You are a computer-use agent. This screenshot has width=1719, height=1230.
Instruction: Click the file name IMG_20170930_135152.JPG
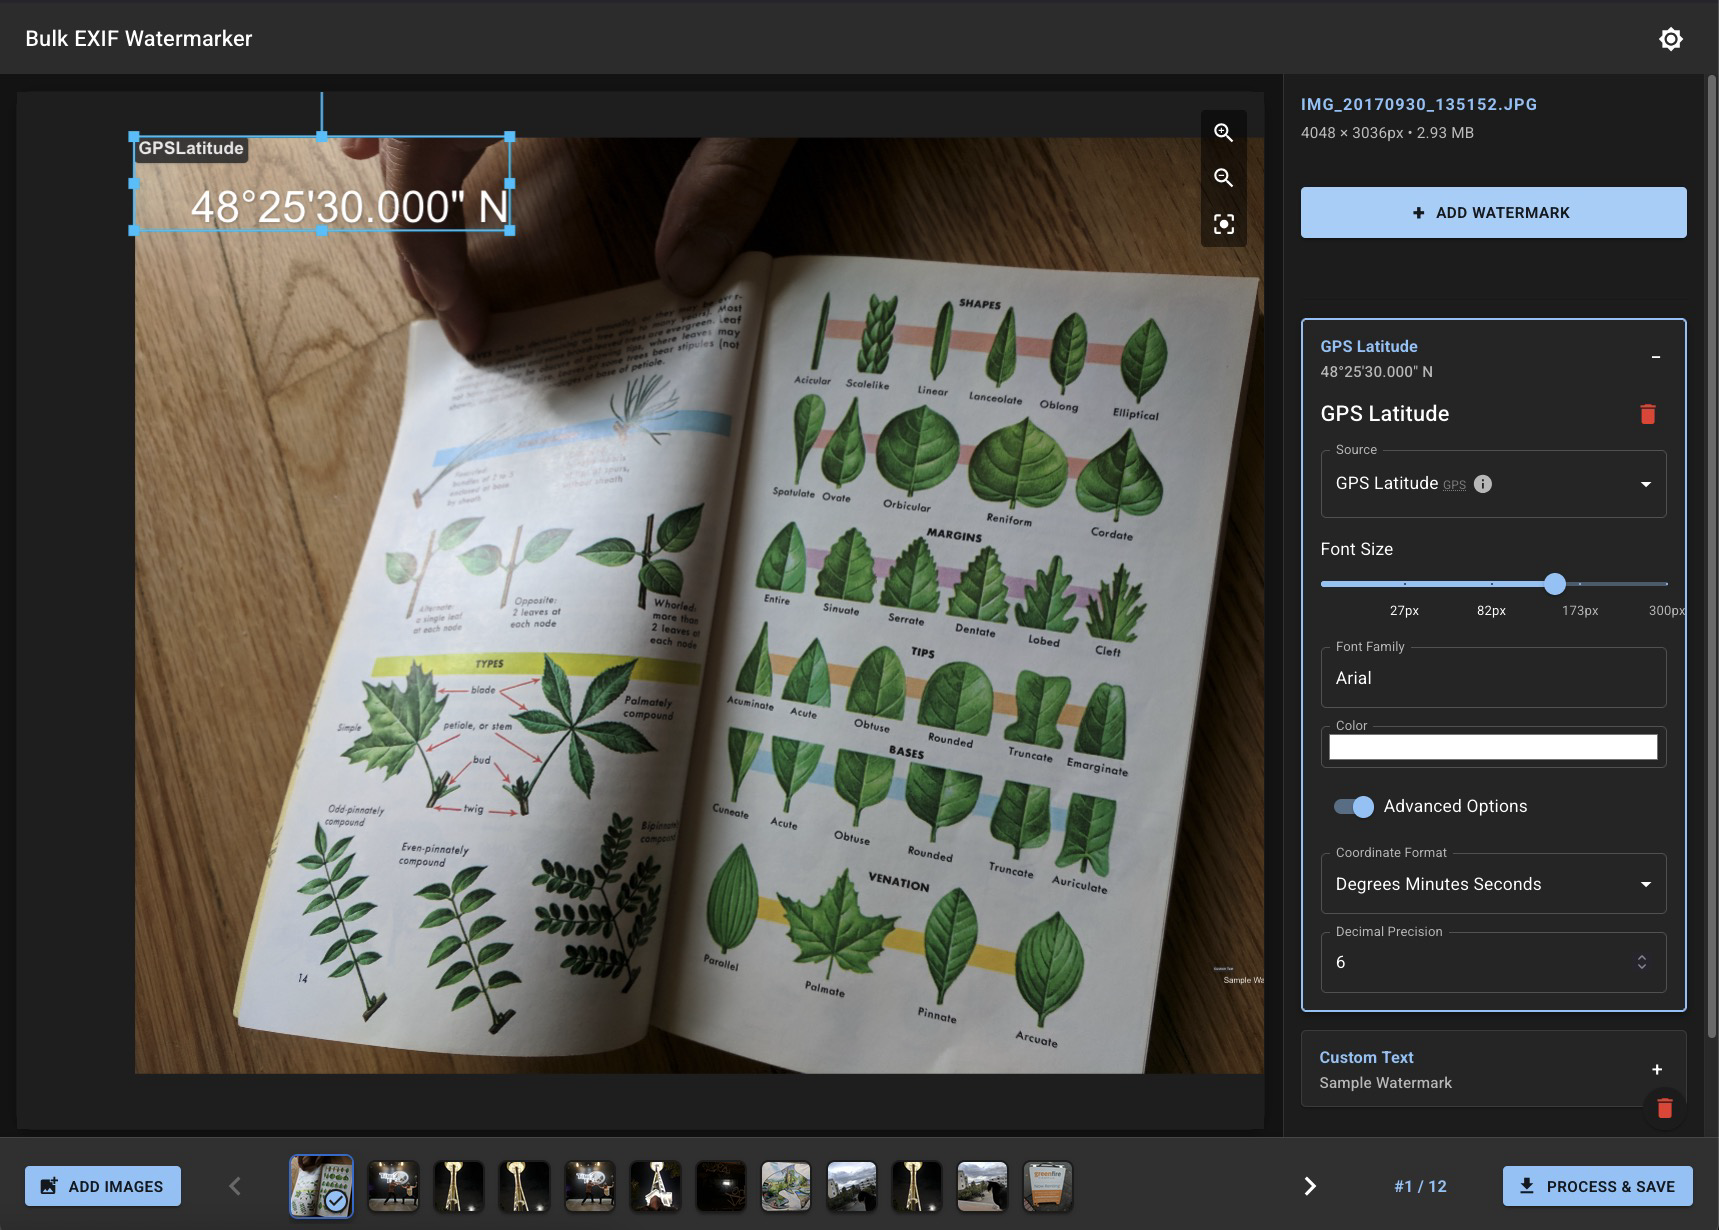tap(1418, 104)
